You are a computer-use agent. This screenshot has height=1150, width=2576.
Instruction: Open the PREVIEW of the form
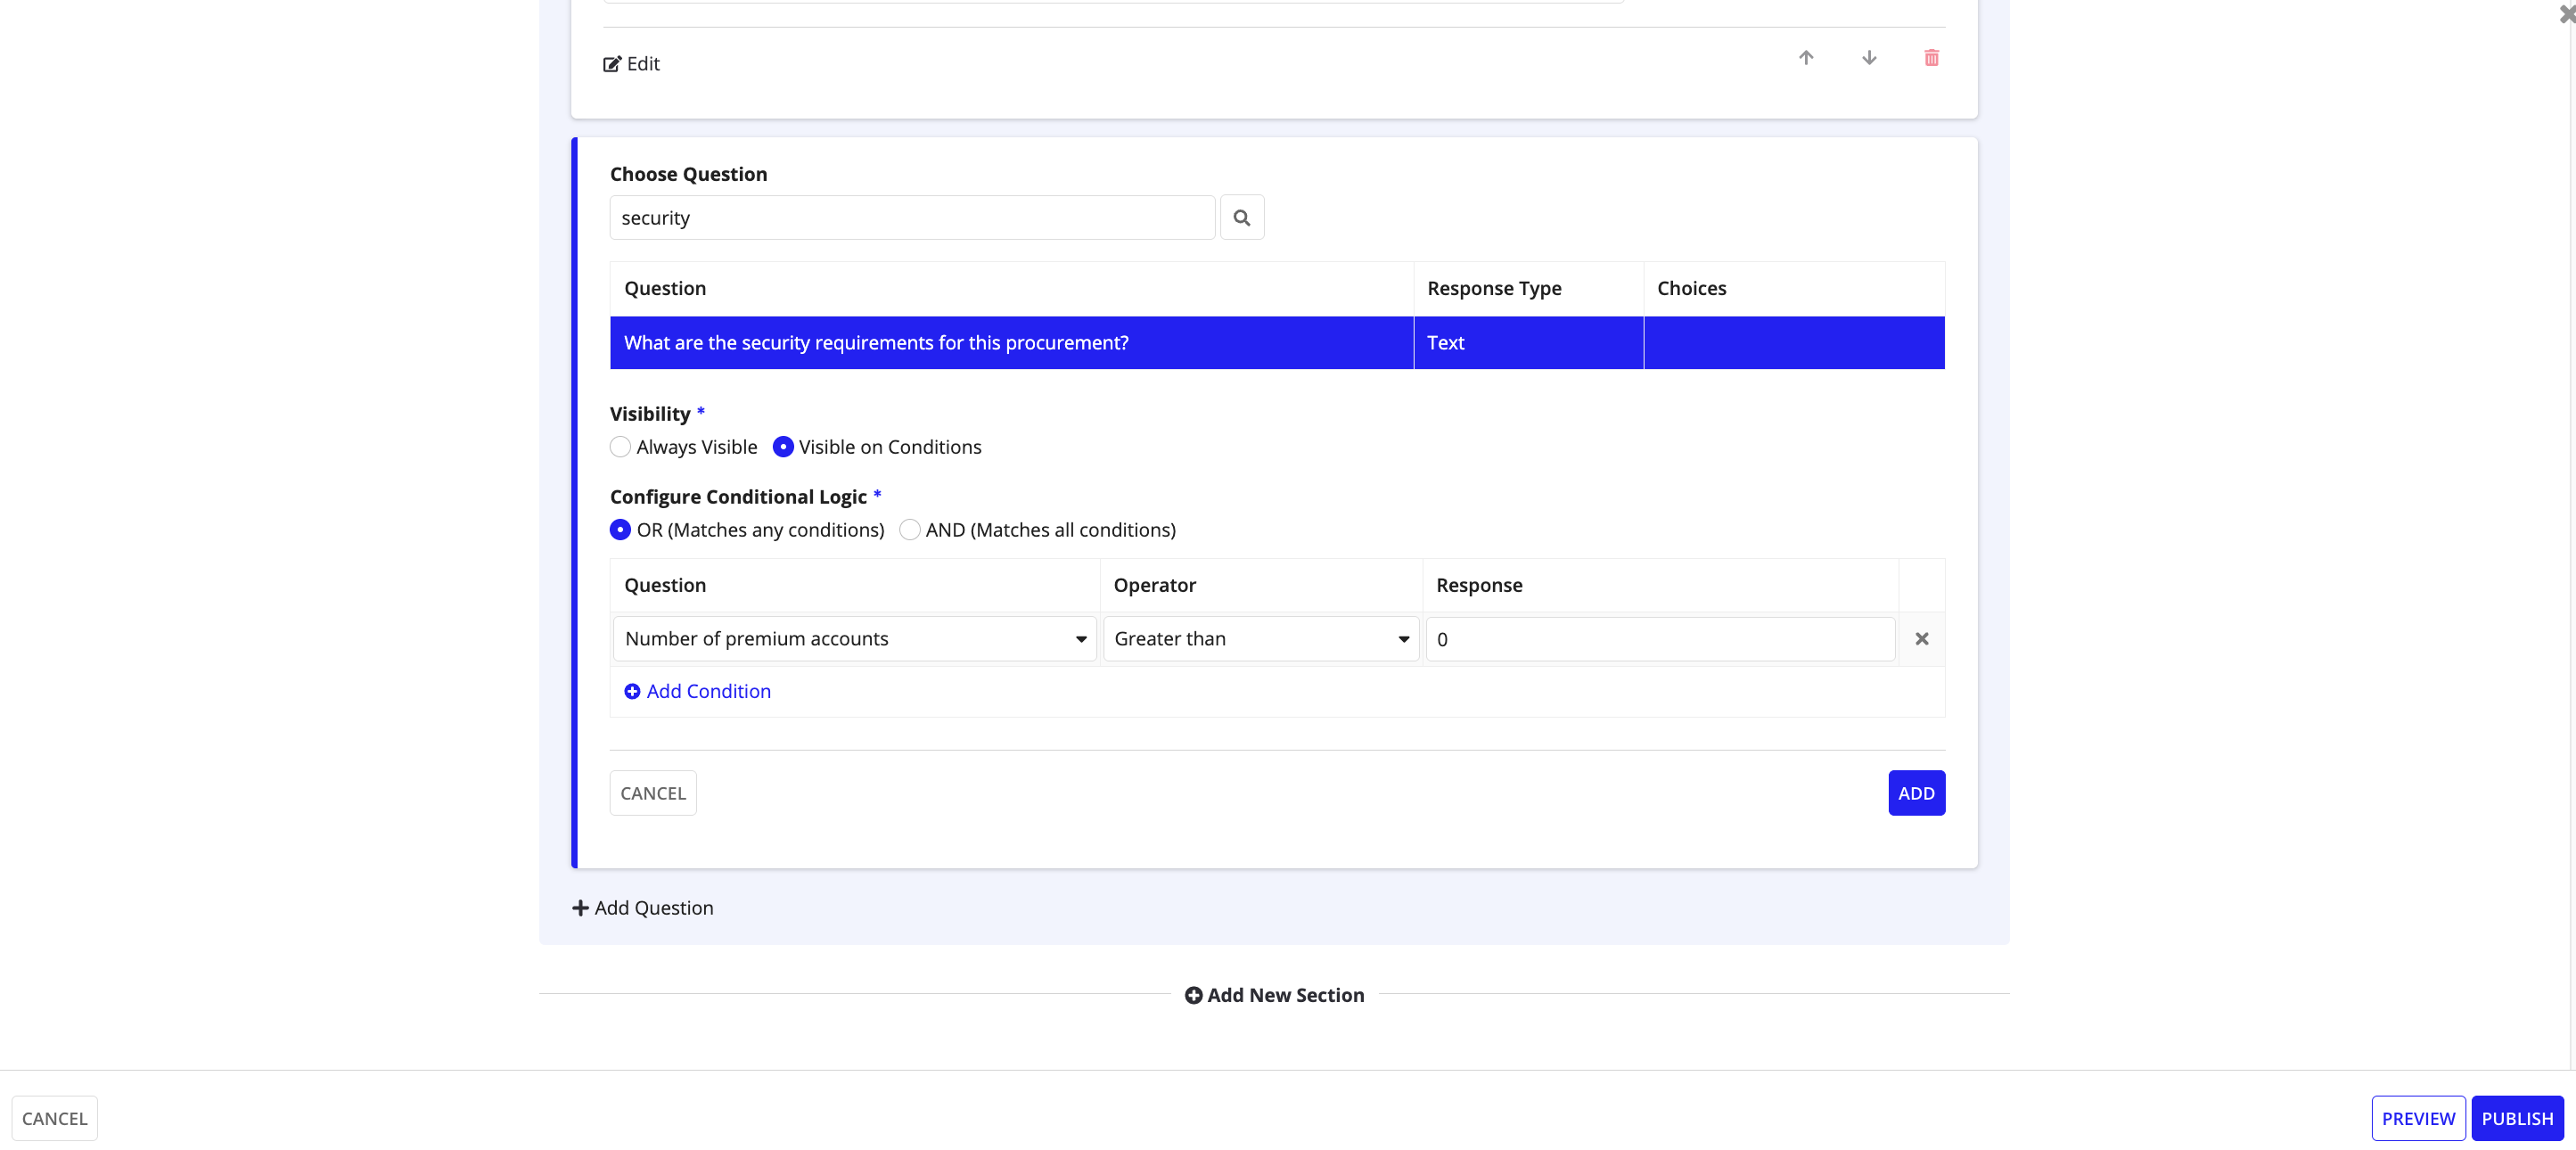(x=2418, y=1119)
